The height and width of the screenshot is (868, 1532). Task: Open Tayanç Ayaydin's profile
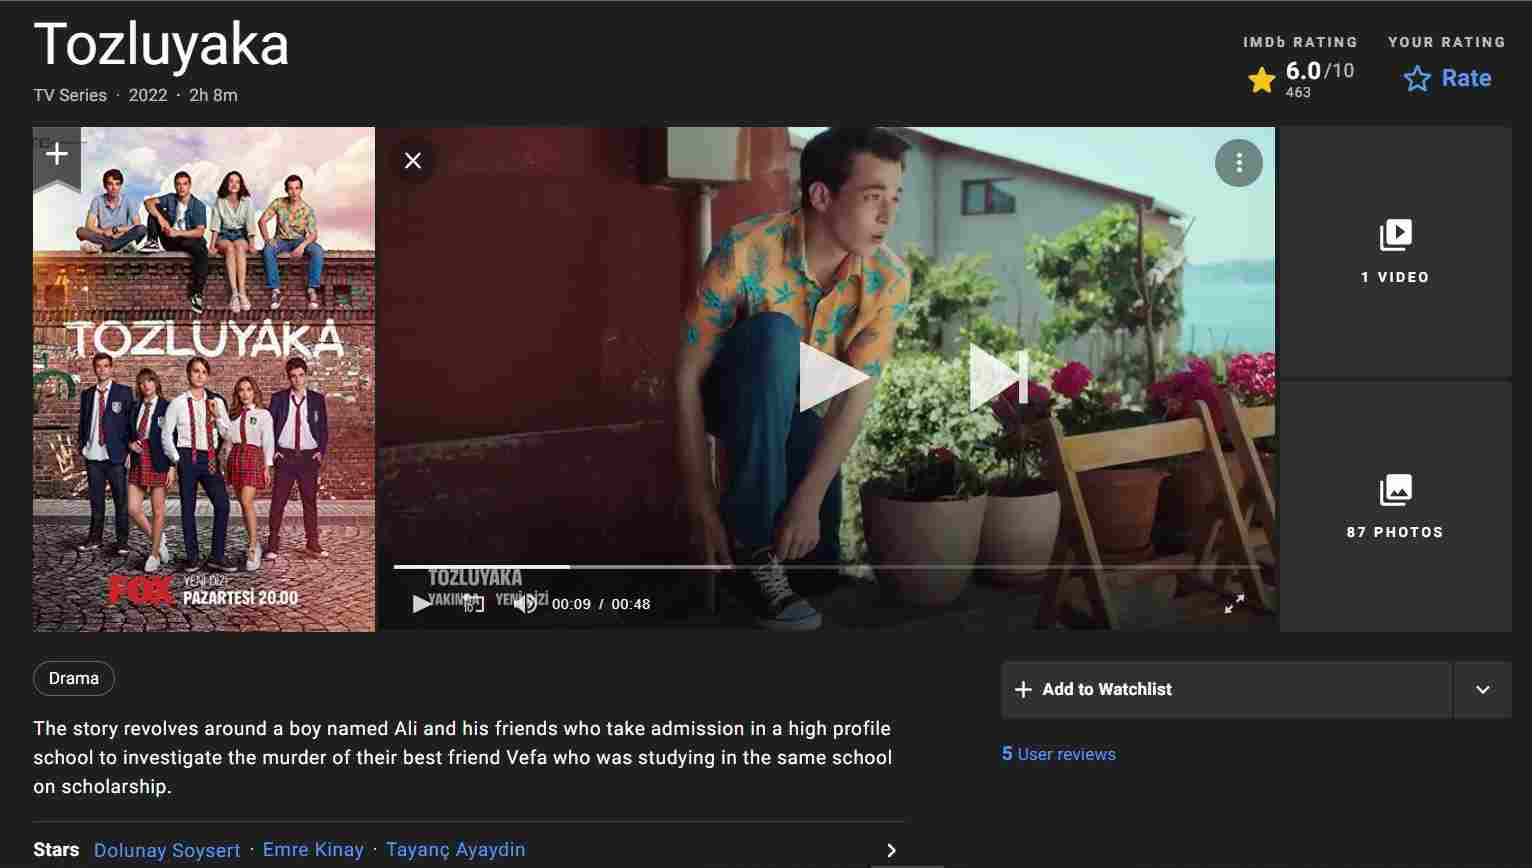click(455, 850)
